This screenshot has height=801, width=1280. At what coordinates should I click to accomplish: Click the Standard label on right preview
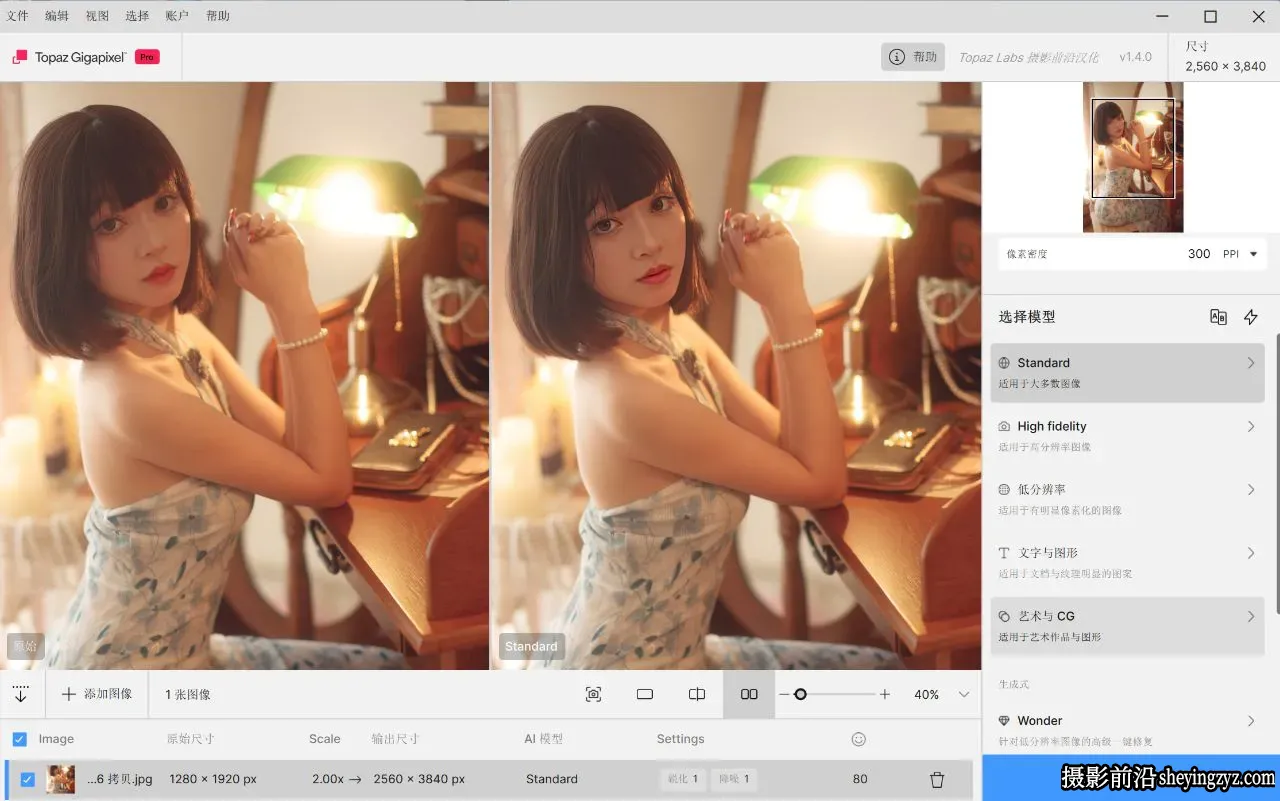(531, 646)
